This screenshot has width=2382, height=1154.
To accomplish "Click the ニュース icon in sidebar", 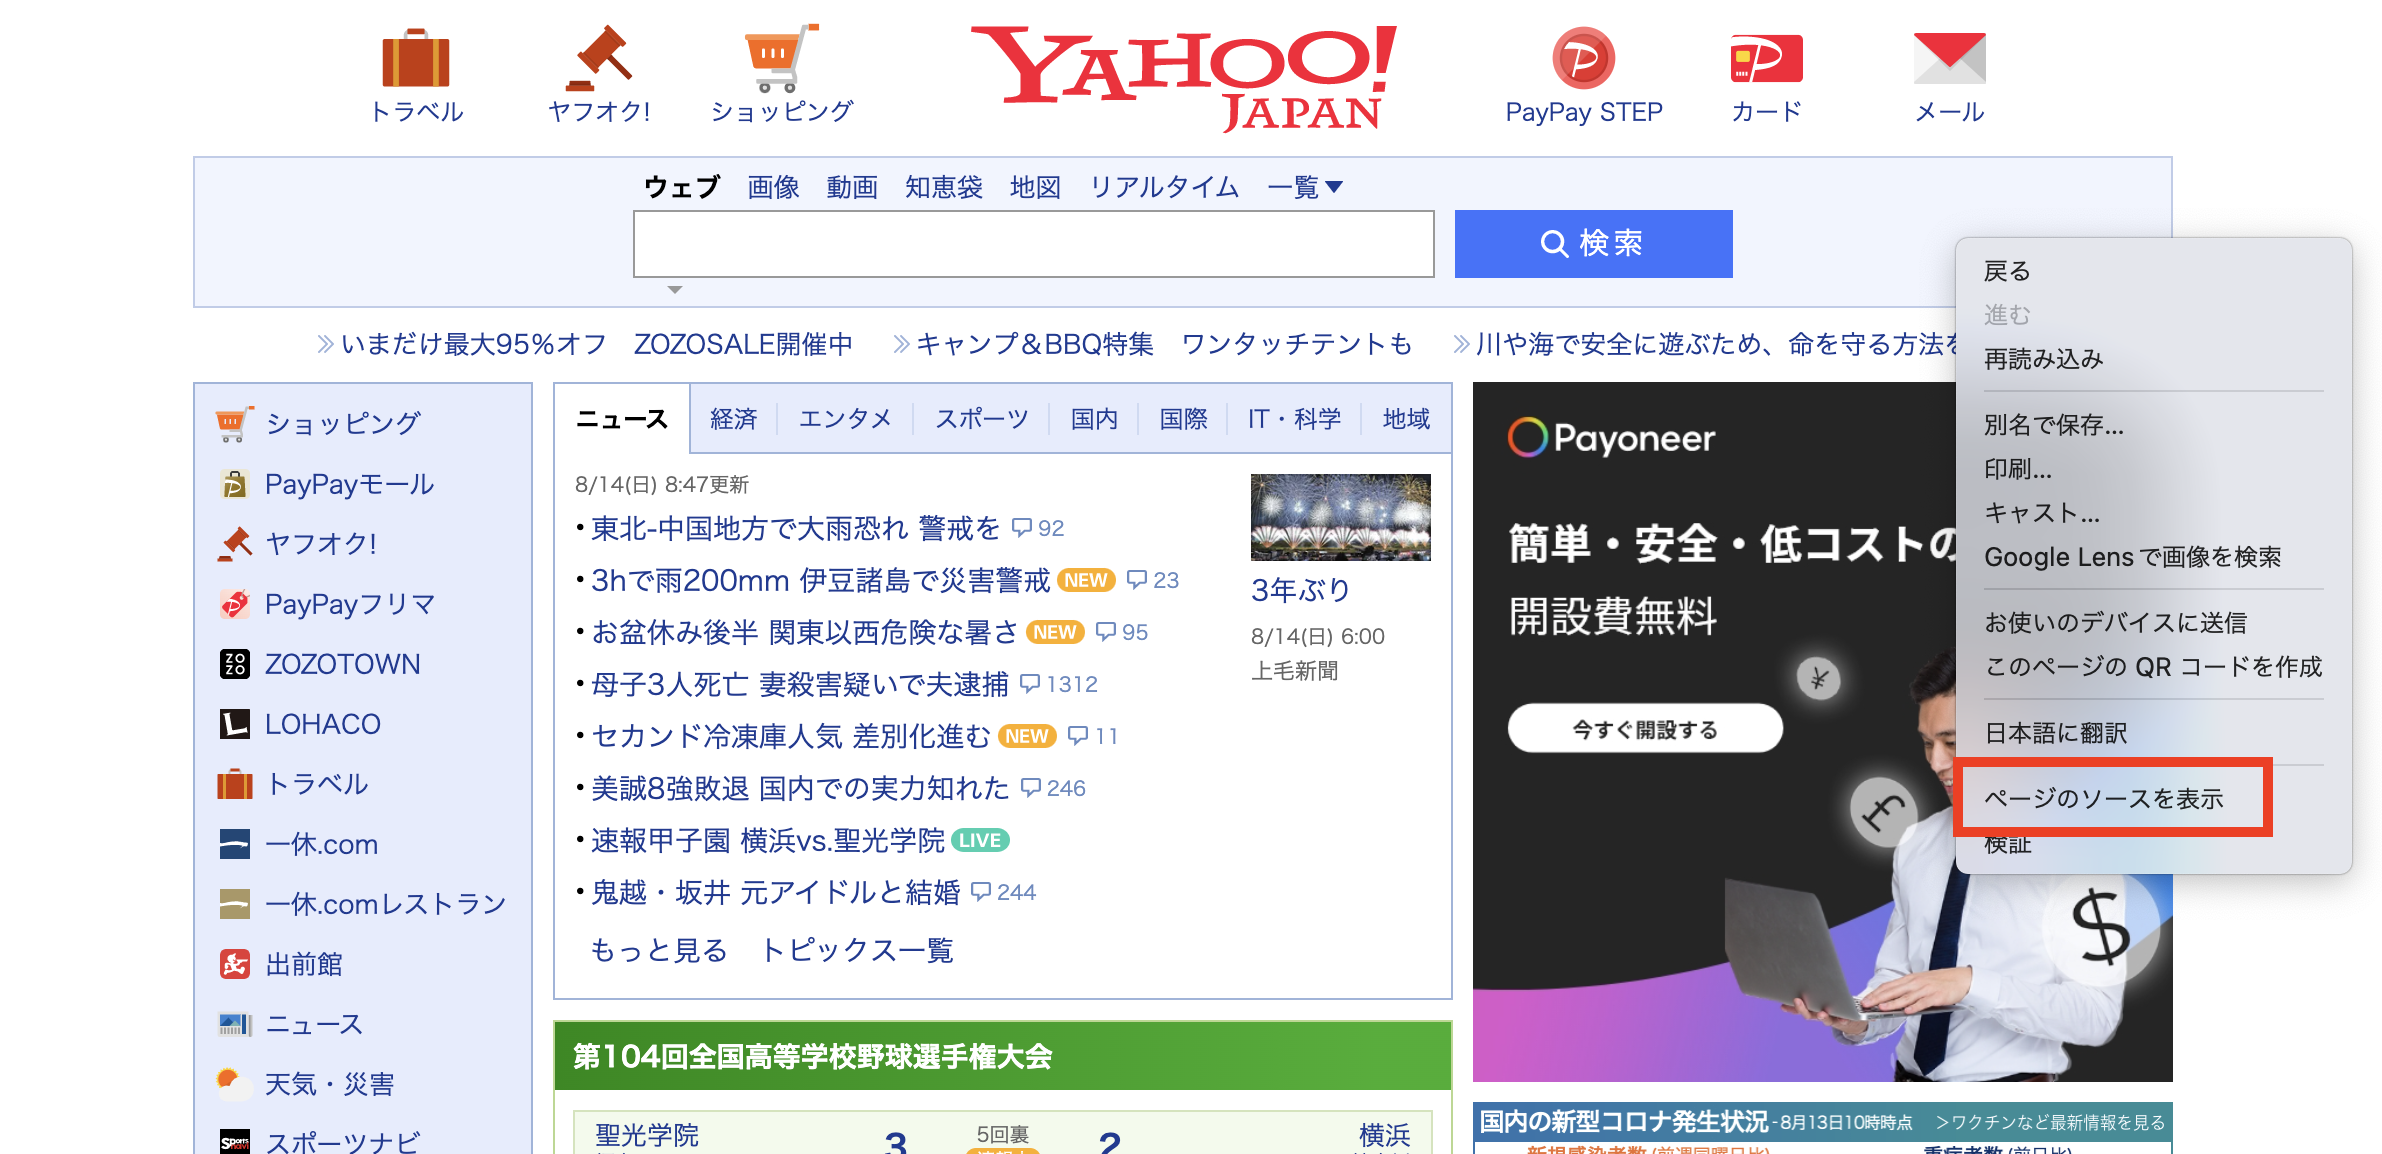I will (x=234, y=1024).
